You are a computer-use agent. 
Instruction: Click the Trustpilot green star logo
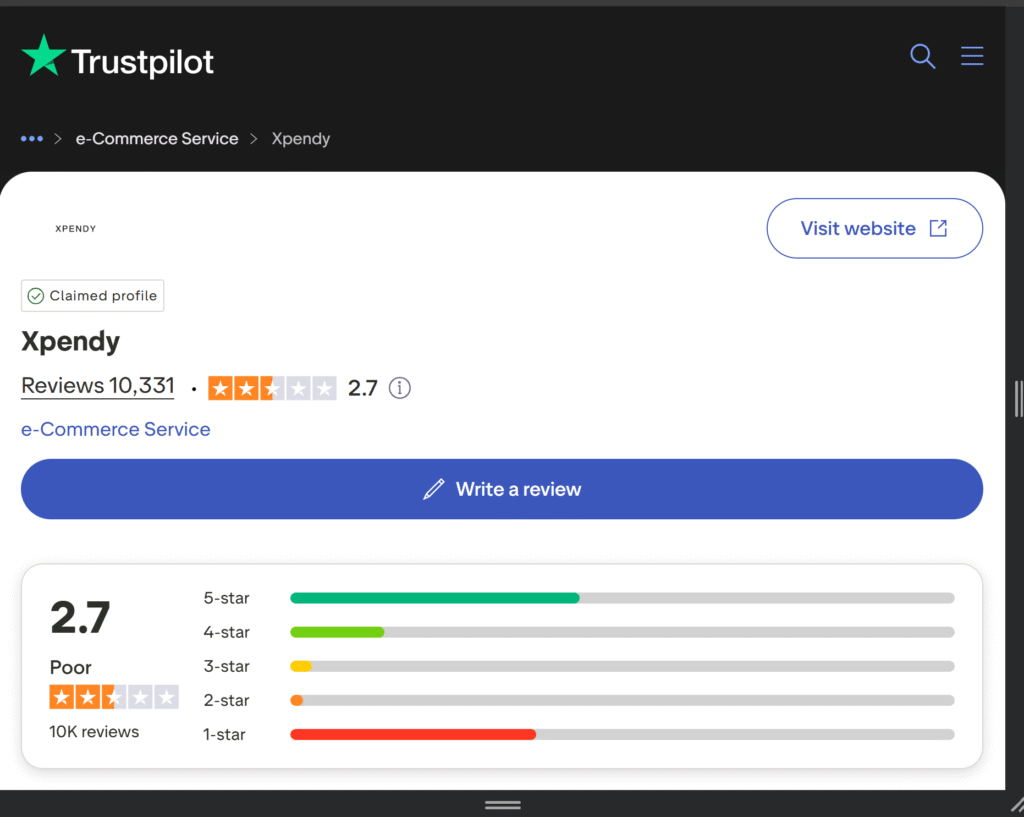tap(43, 56)
